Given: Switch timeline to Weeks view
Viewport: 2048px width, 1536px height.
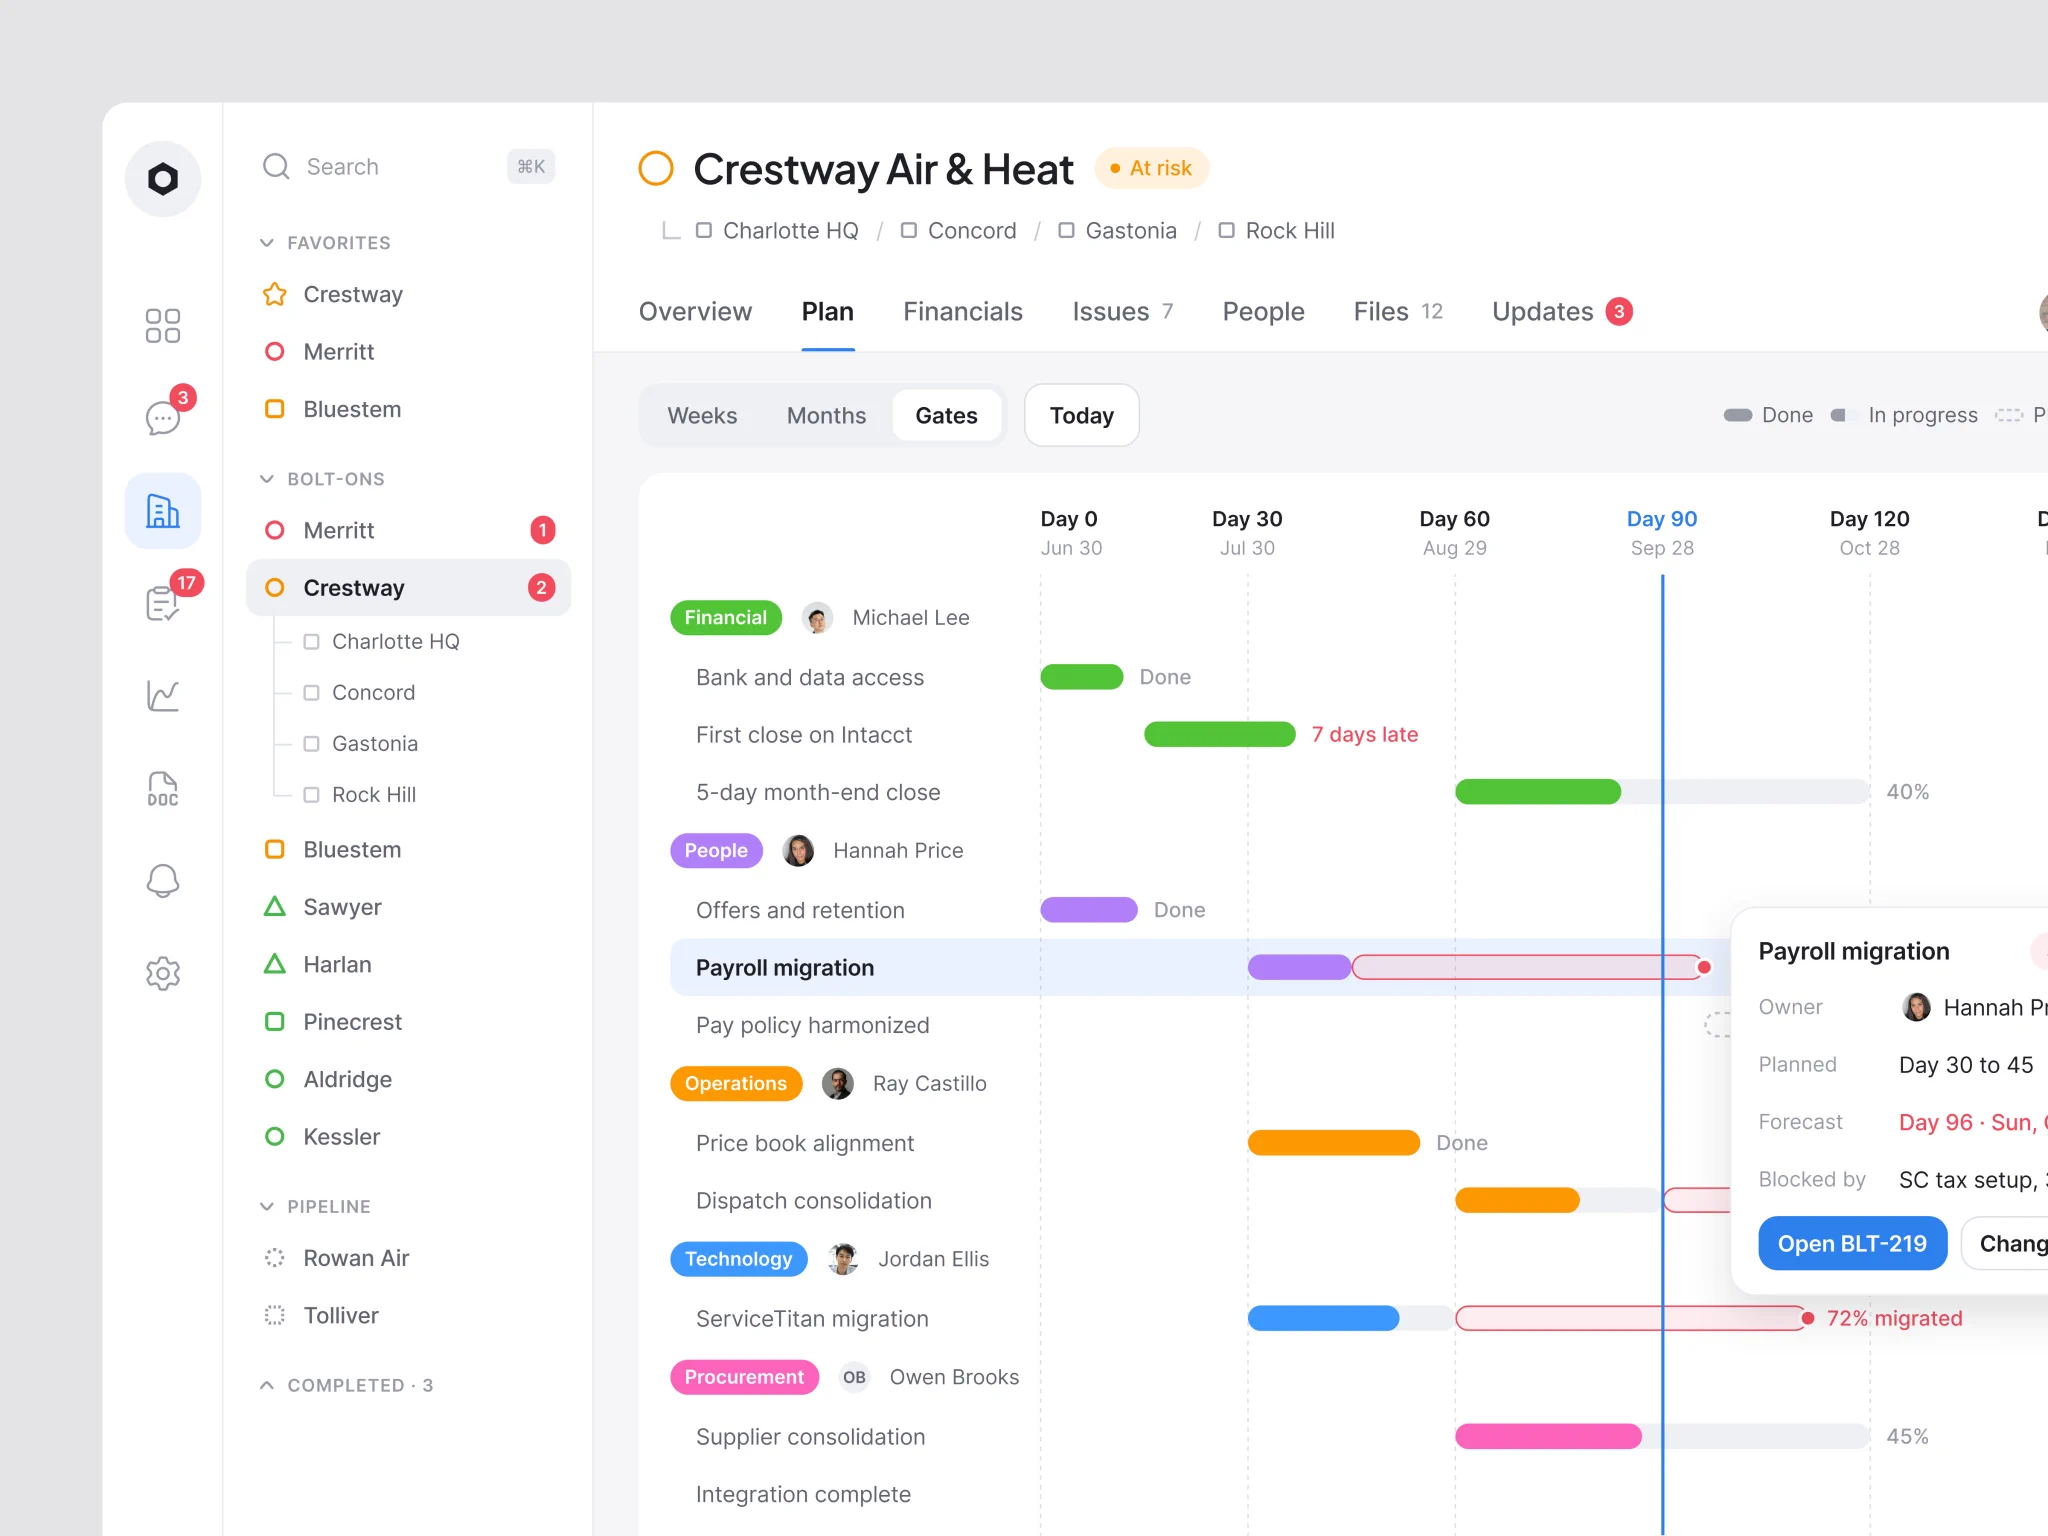Looking at the screenshot, I should click(702, 415).
